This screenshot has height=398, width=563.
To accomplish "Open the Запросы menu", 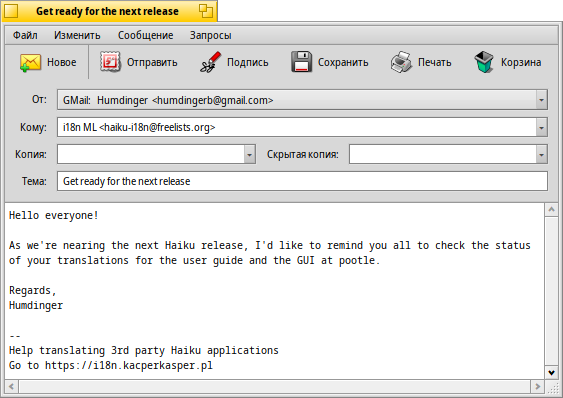I will [211, 35].
